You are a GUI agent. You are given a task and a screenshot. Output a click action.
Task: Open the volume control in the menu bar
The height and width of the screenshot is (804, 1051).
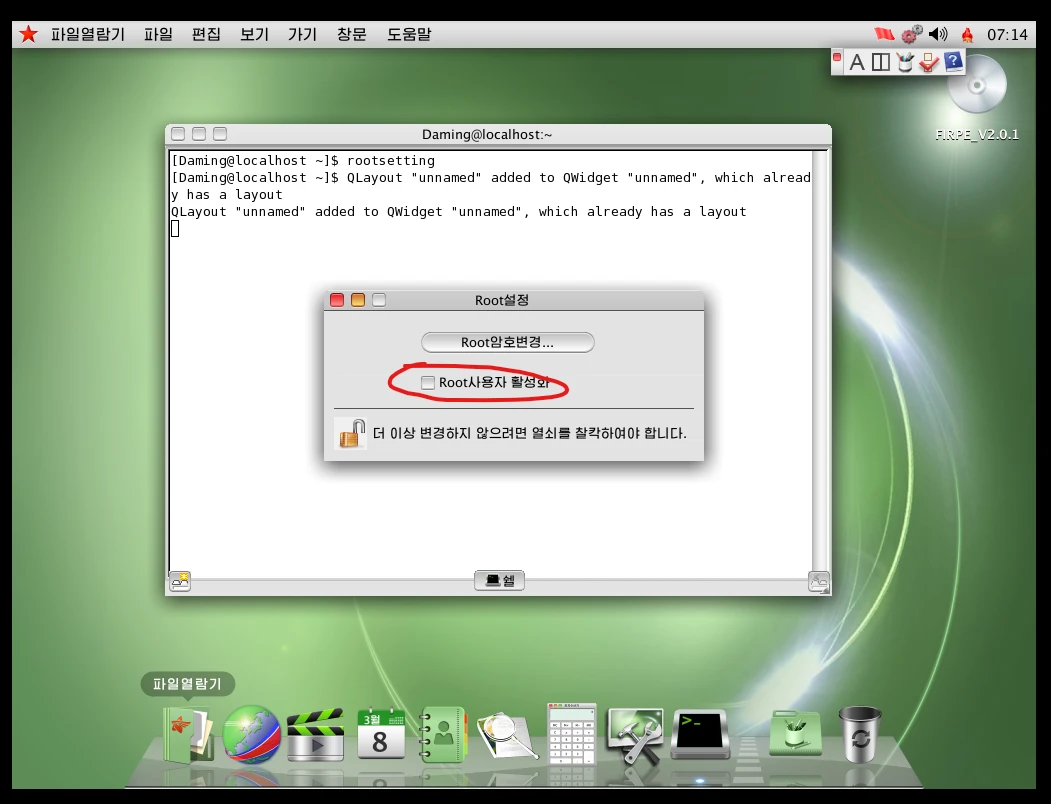[938, 34]
